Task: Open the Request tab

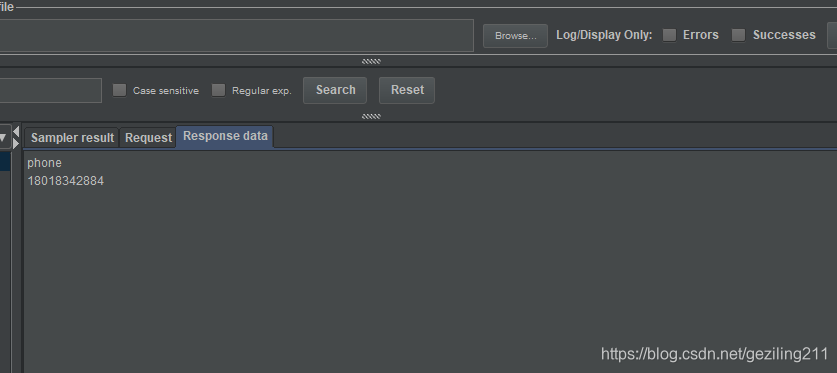Action: 148,138
